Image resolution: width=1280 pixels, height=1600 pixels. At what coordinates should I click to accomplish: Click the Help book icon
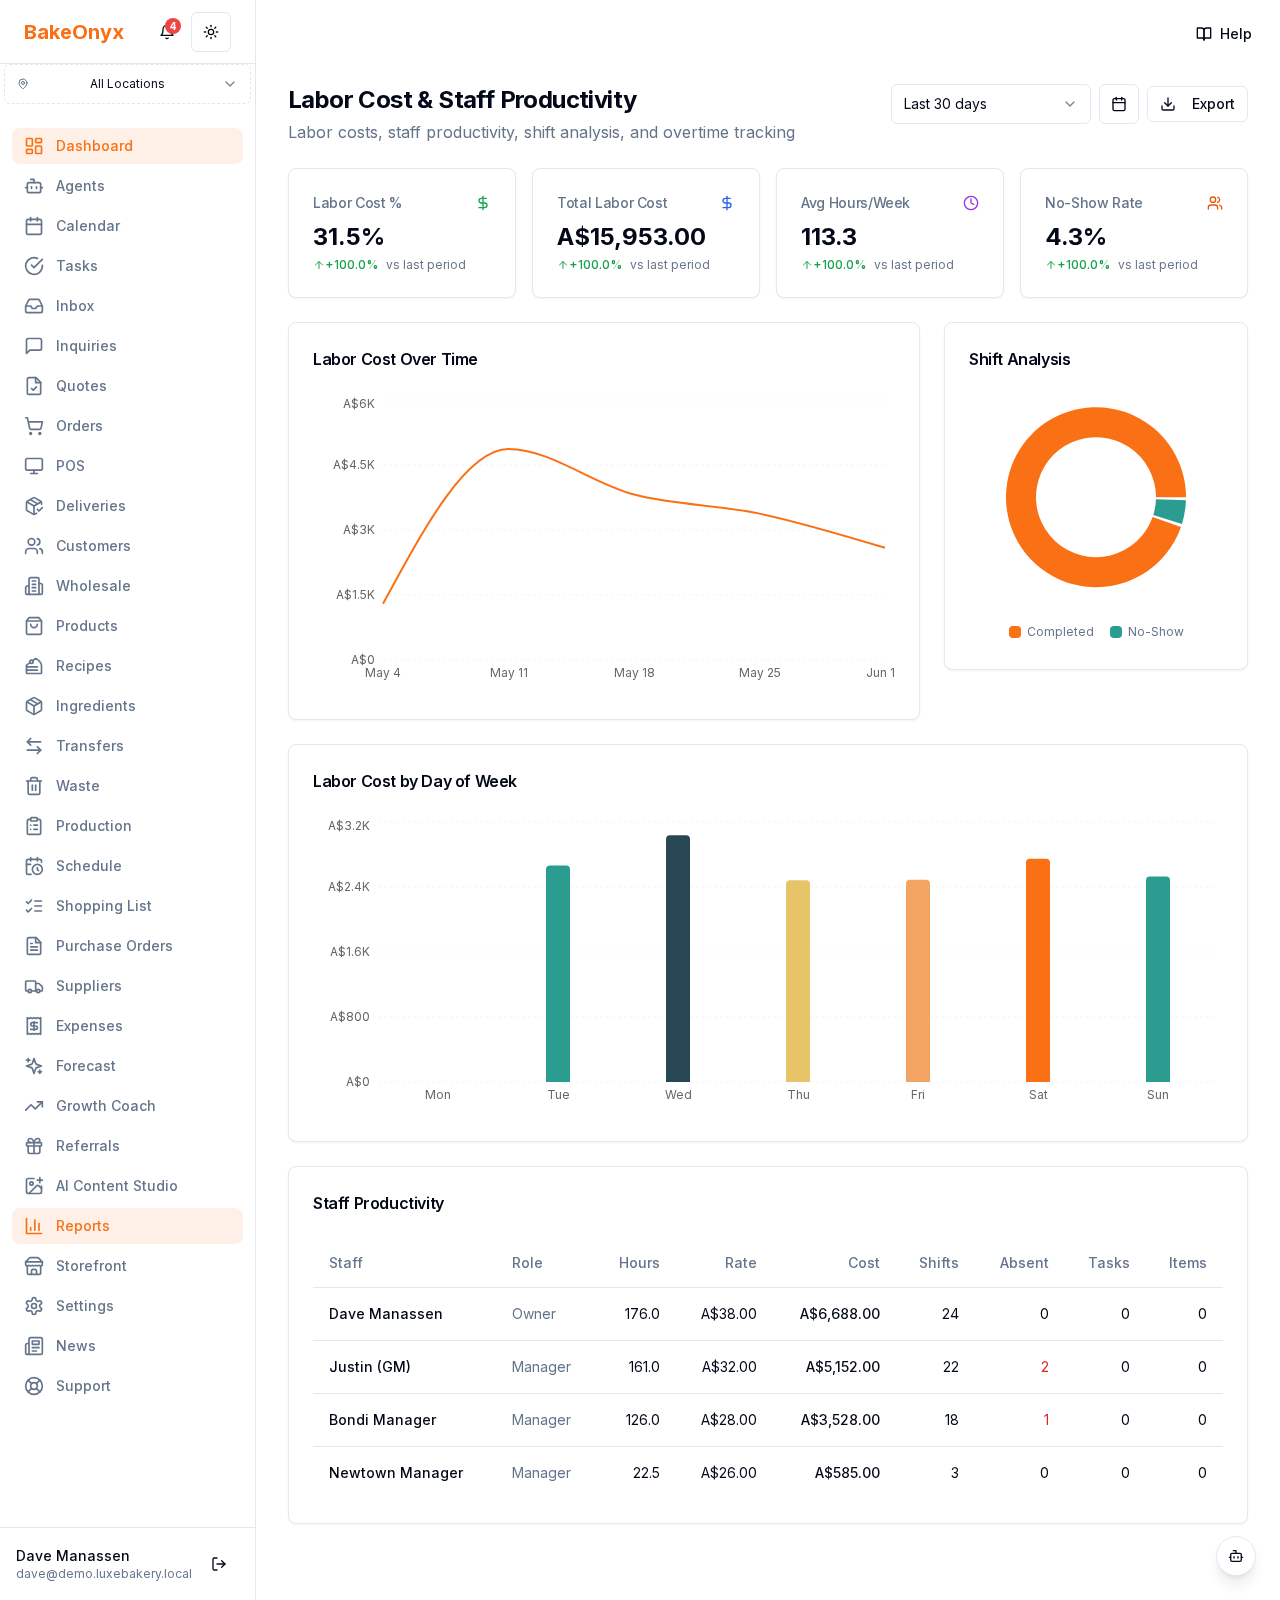tap(1204, 34)
